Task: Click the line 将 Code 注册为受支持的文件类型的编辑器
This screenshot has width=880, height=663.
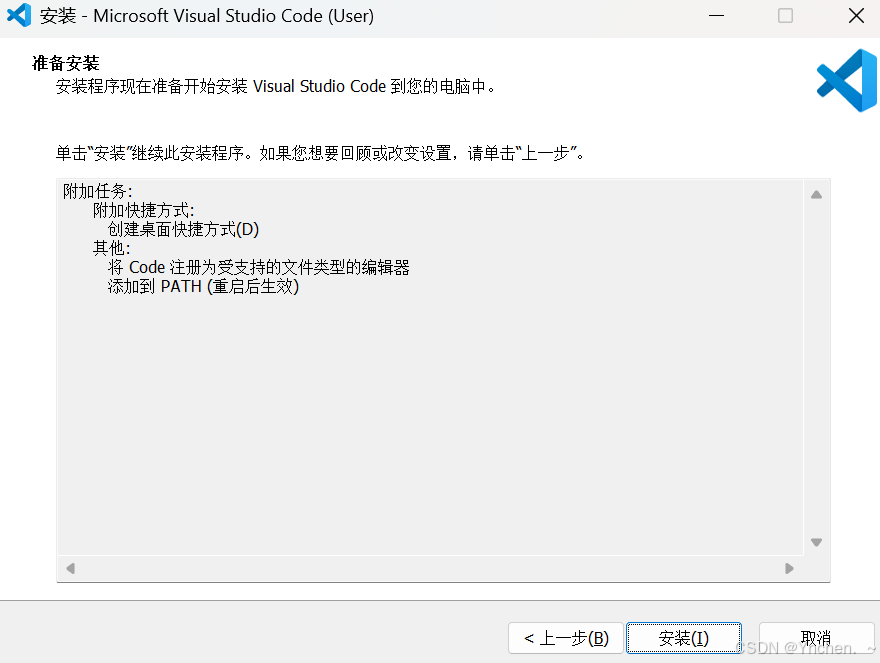Action: tap(259, 267)
